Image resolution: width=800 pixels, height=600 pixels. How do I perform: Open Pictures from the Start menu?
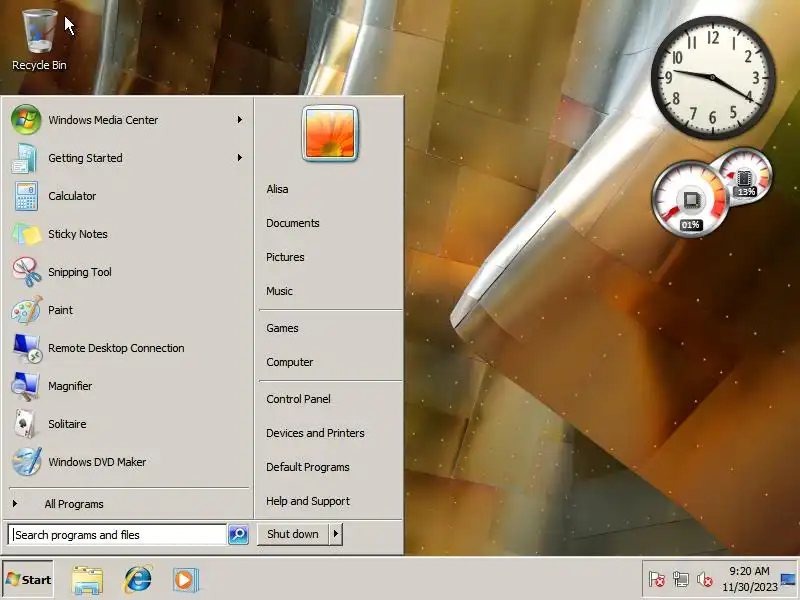(285, 257)
